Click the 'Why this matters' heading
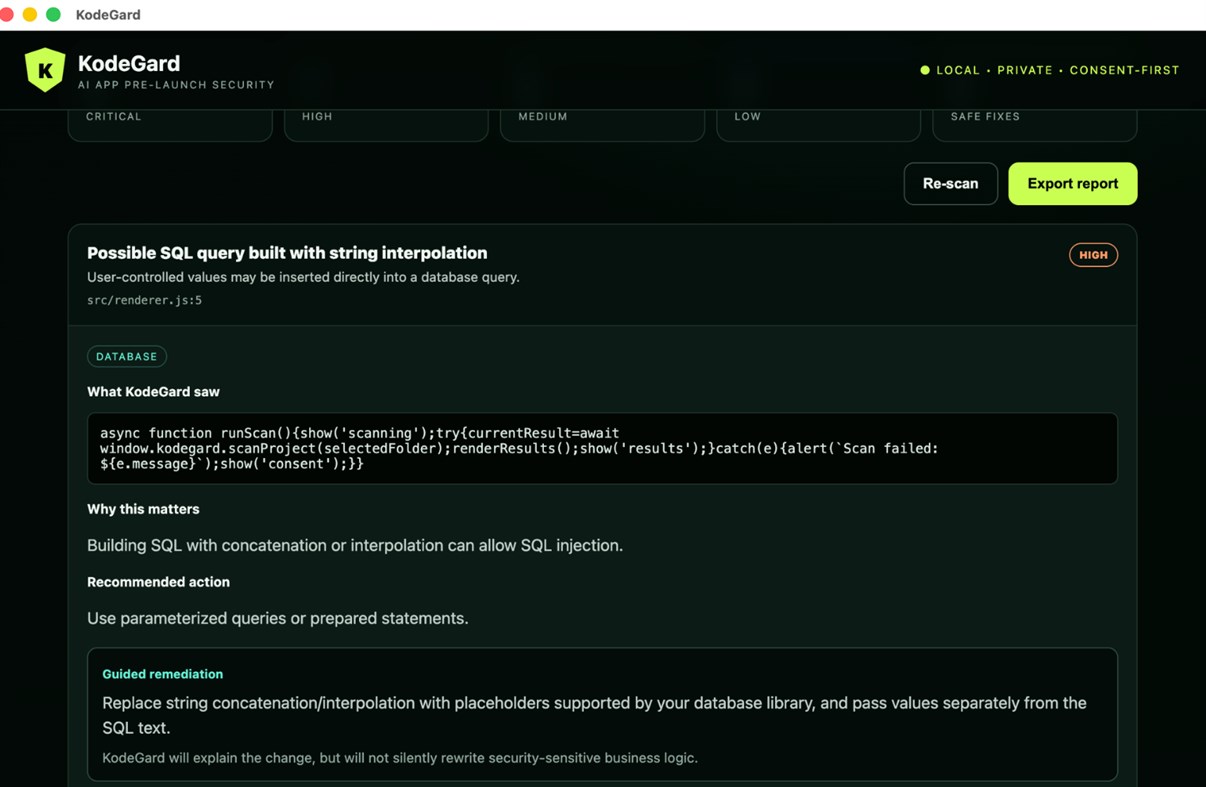Viewport: 1206px width, 787px height. pos(143,509)
